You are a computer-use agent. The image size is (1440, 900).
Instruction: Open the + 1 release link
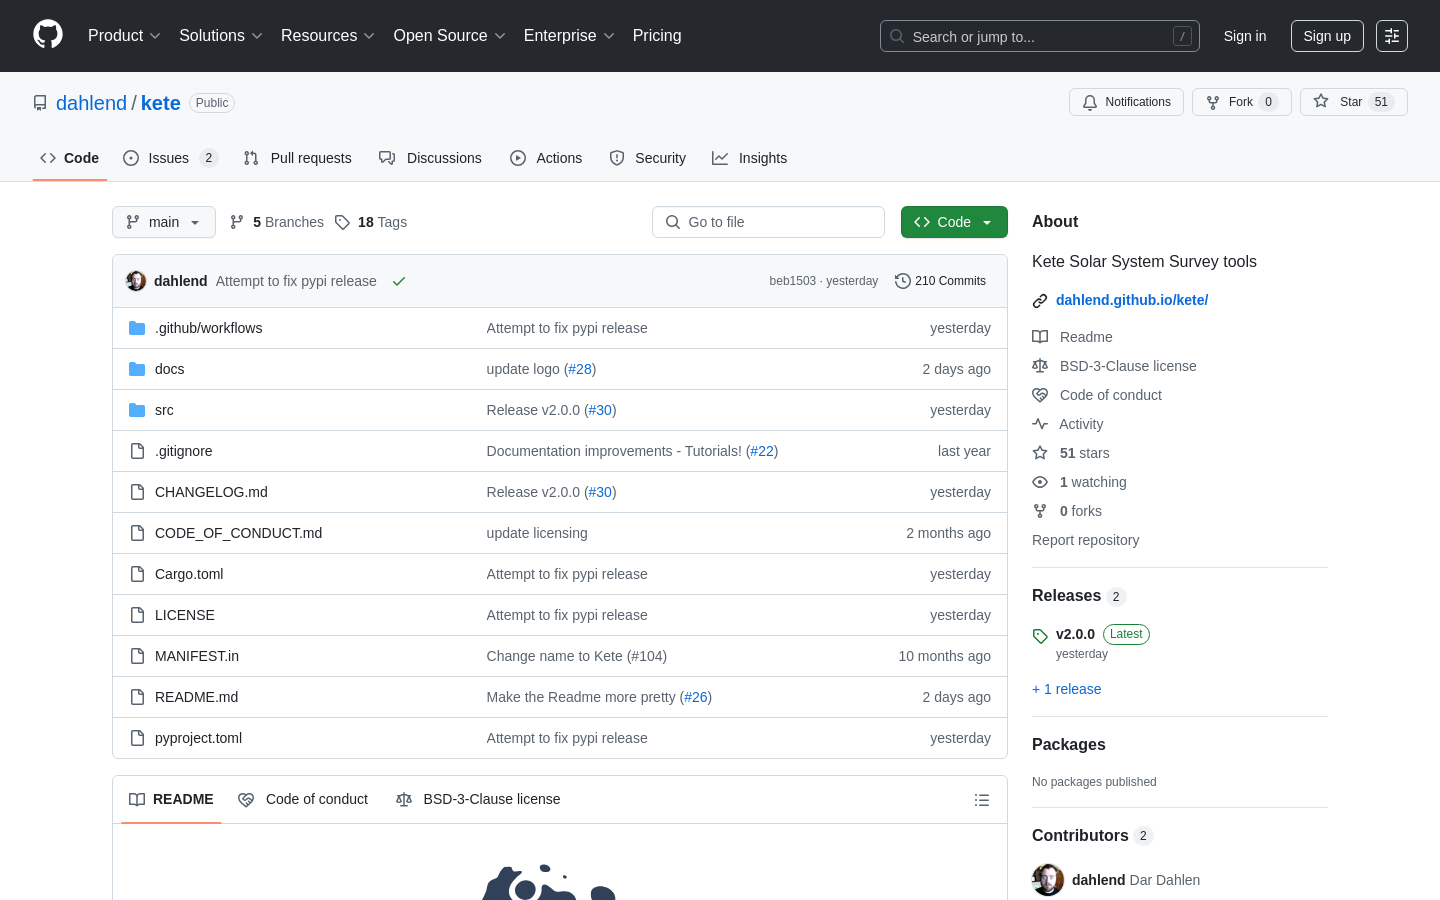pos(1066,689)
